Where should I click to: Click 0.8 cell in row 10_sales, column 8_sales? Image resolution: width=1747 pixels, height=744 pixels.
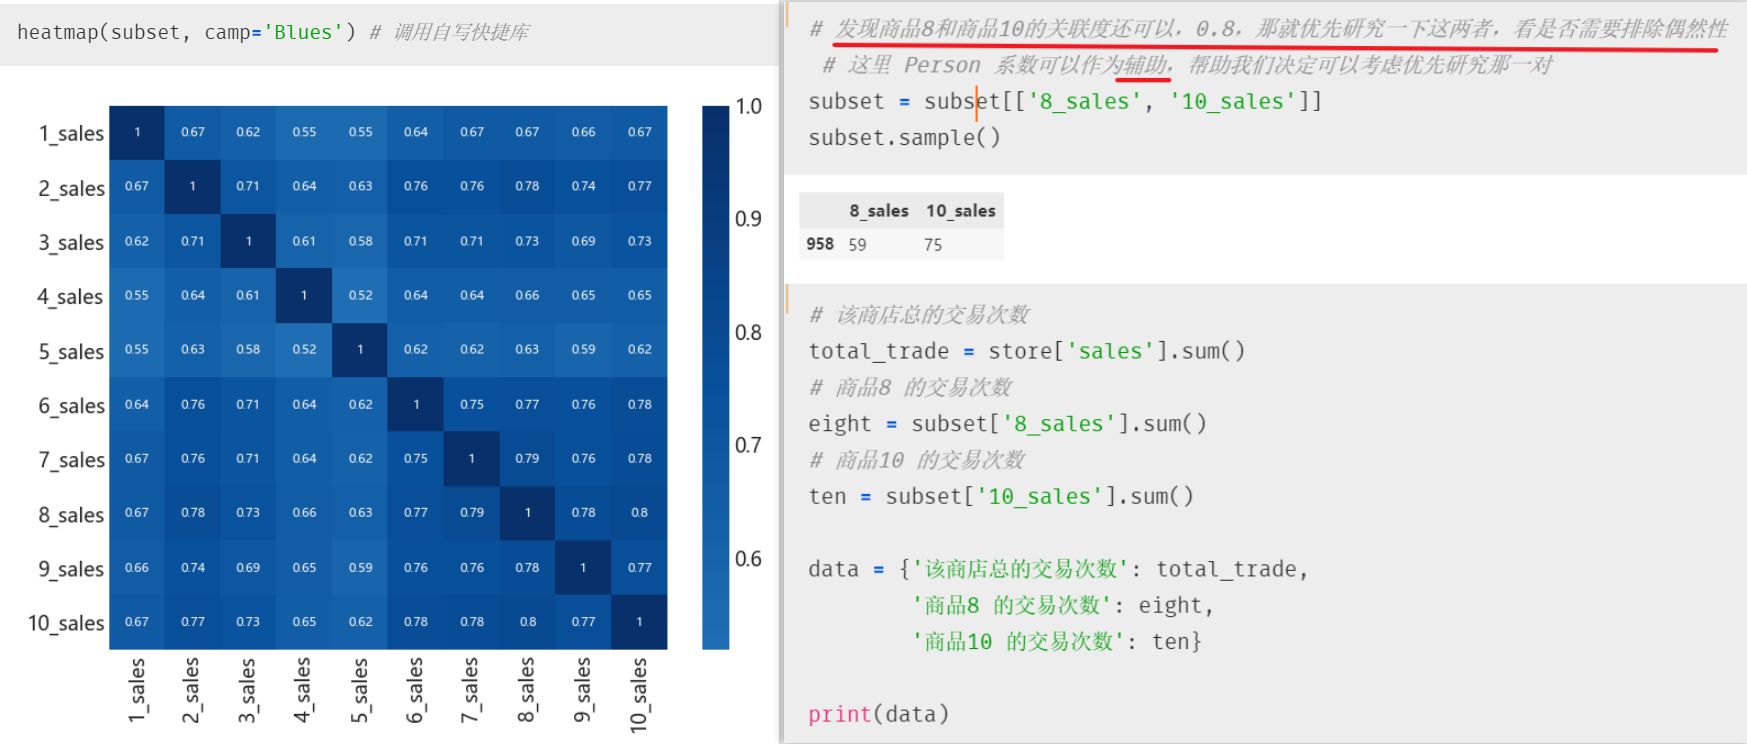tap(528, 622)
